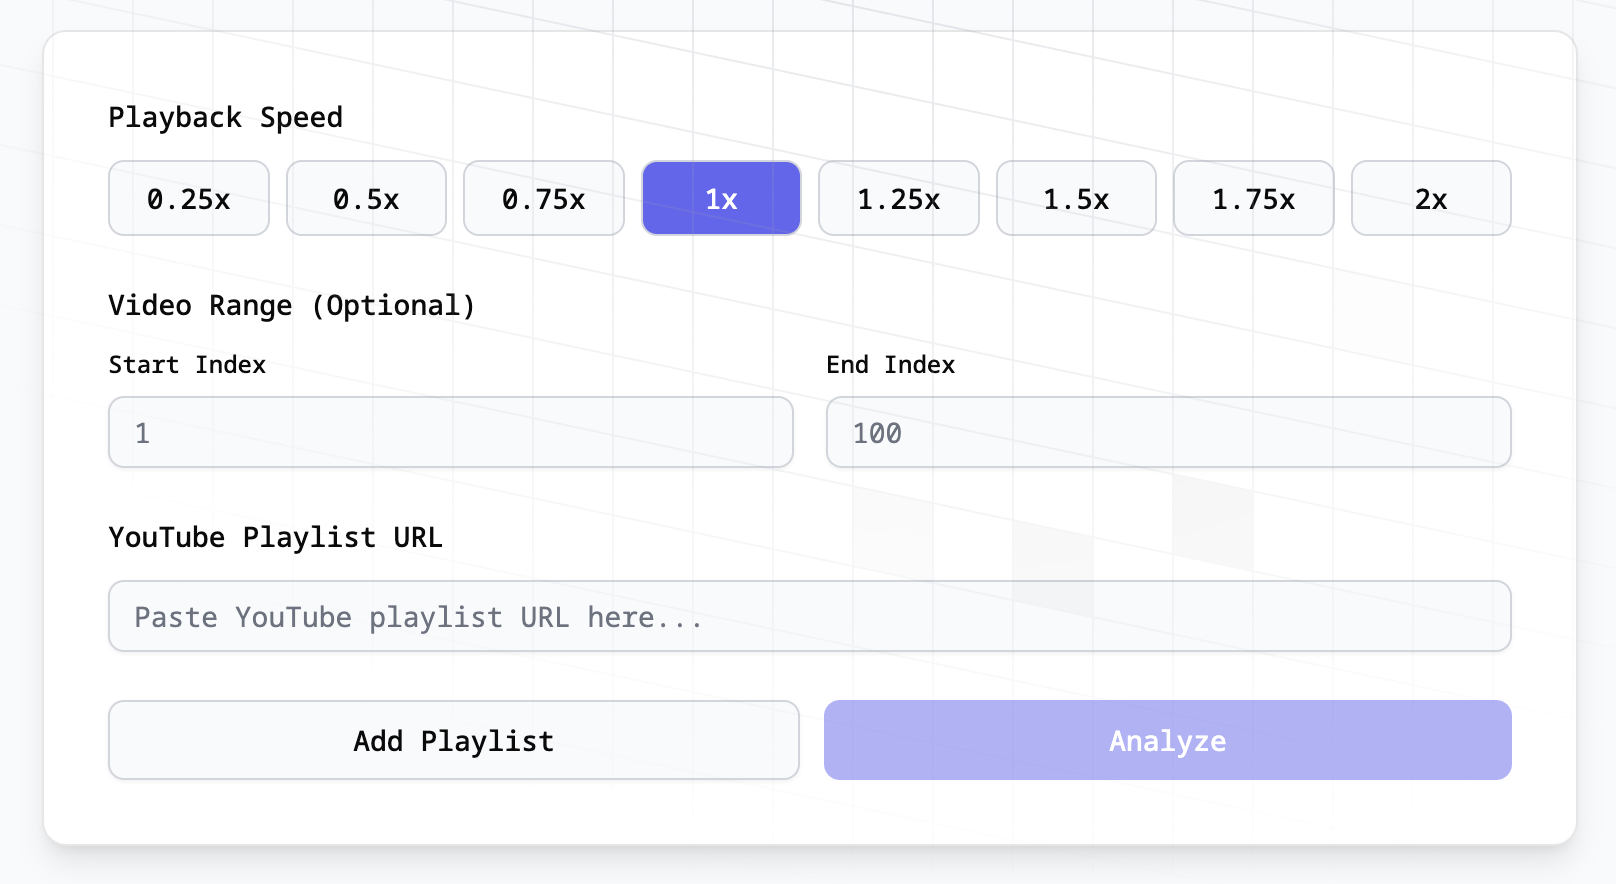The height and width of the screenshot is (884, 1616).
Task: Click into the Start Index field
Action: tap(450, 432)
